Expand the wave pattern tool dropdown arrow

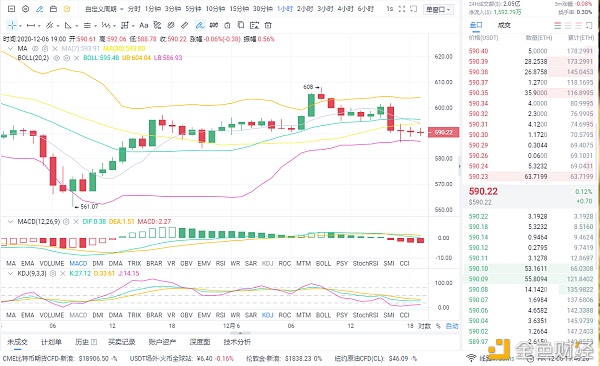tap(114, 26)
